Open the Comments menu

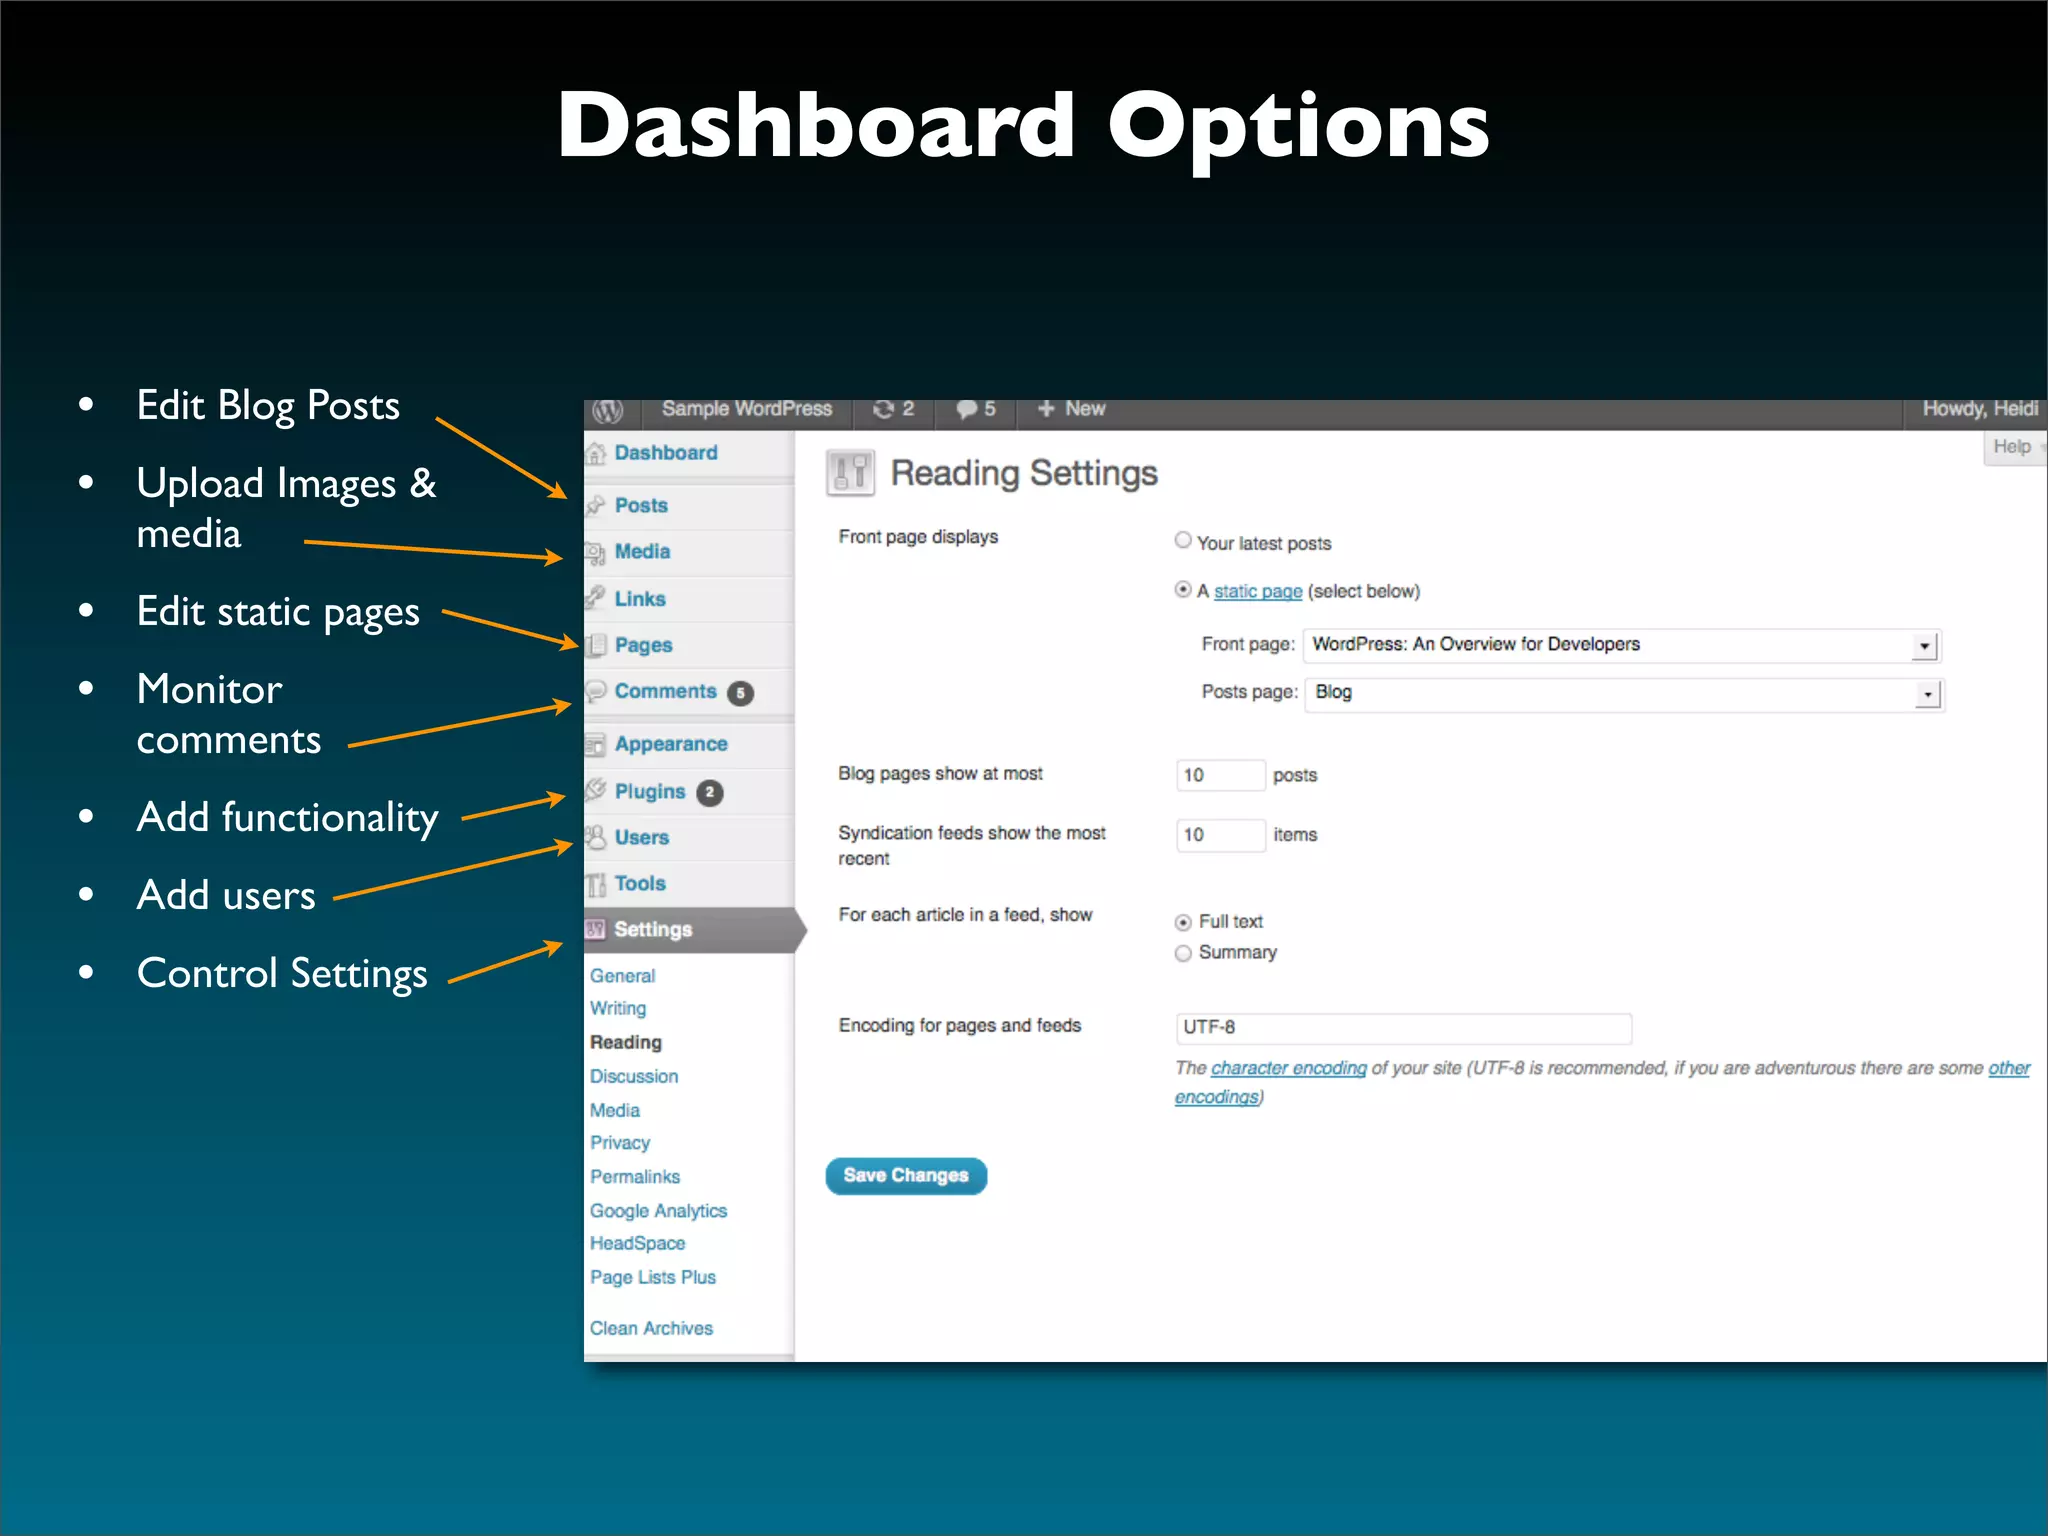point(665,691)
